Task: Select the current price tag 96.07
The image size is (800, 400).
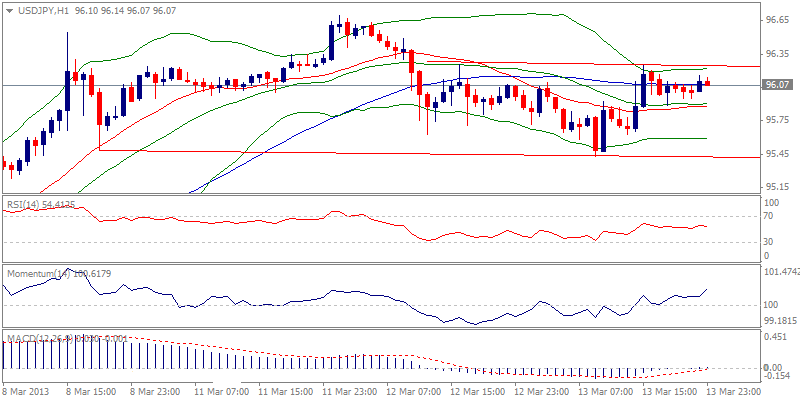Action: pos(777,86)
